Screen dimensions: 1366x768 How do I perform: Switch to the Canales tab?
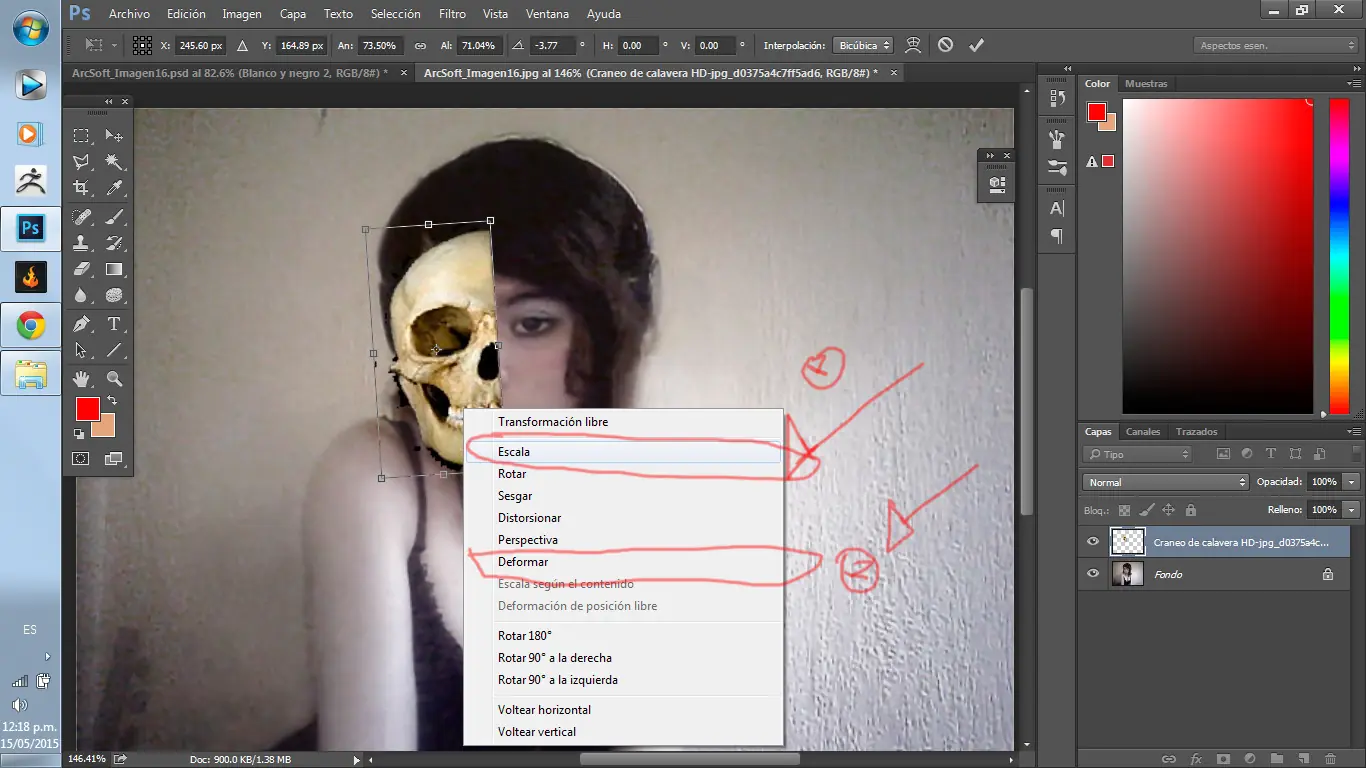1143,432
